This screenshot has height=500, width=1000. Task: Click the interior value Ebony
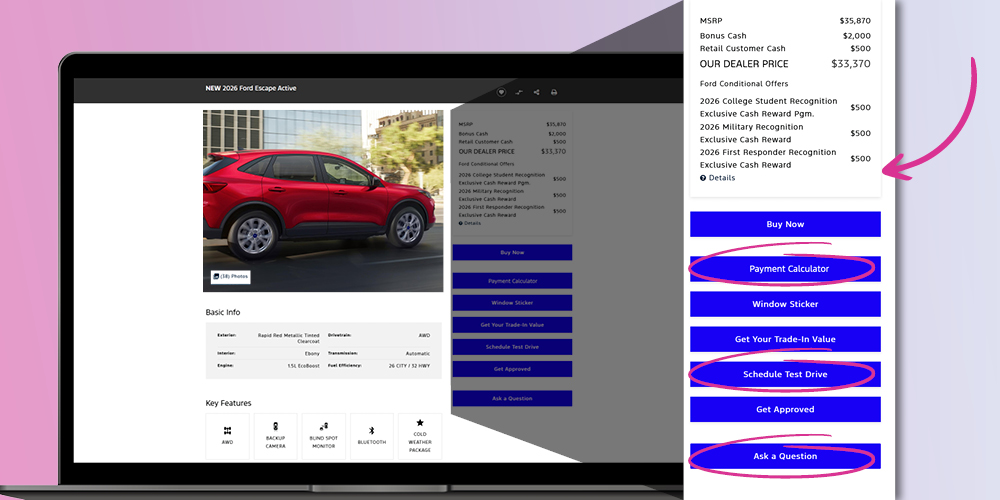312,353
